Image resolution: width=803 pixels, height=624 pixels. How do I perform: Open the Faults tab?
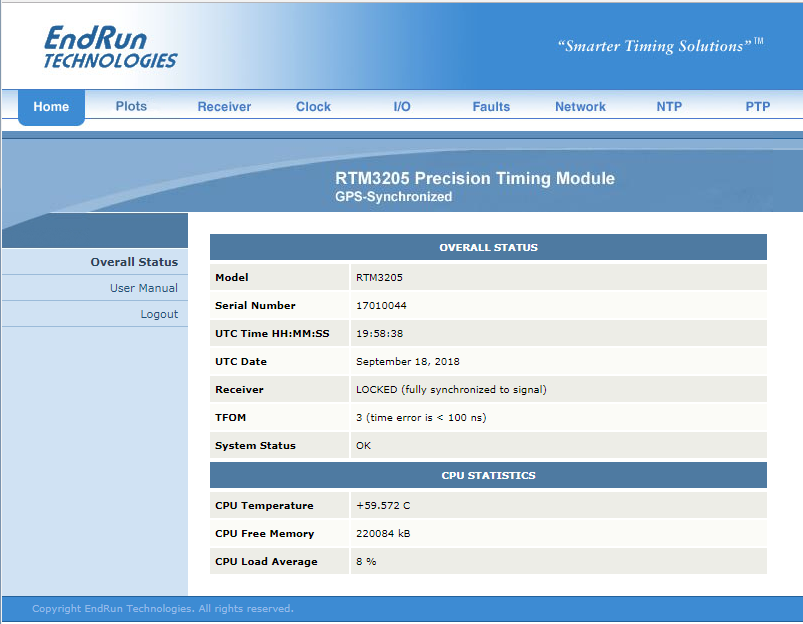click(x=491, y=107)
